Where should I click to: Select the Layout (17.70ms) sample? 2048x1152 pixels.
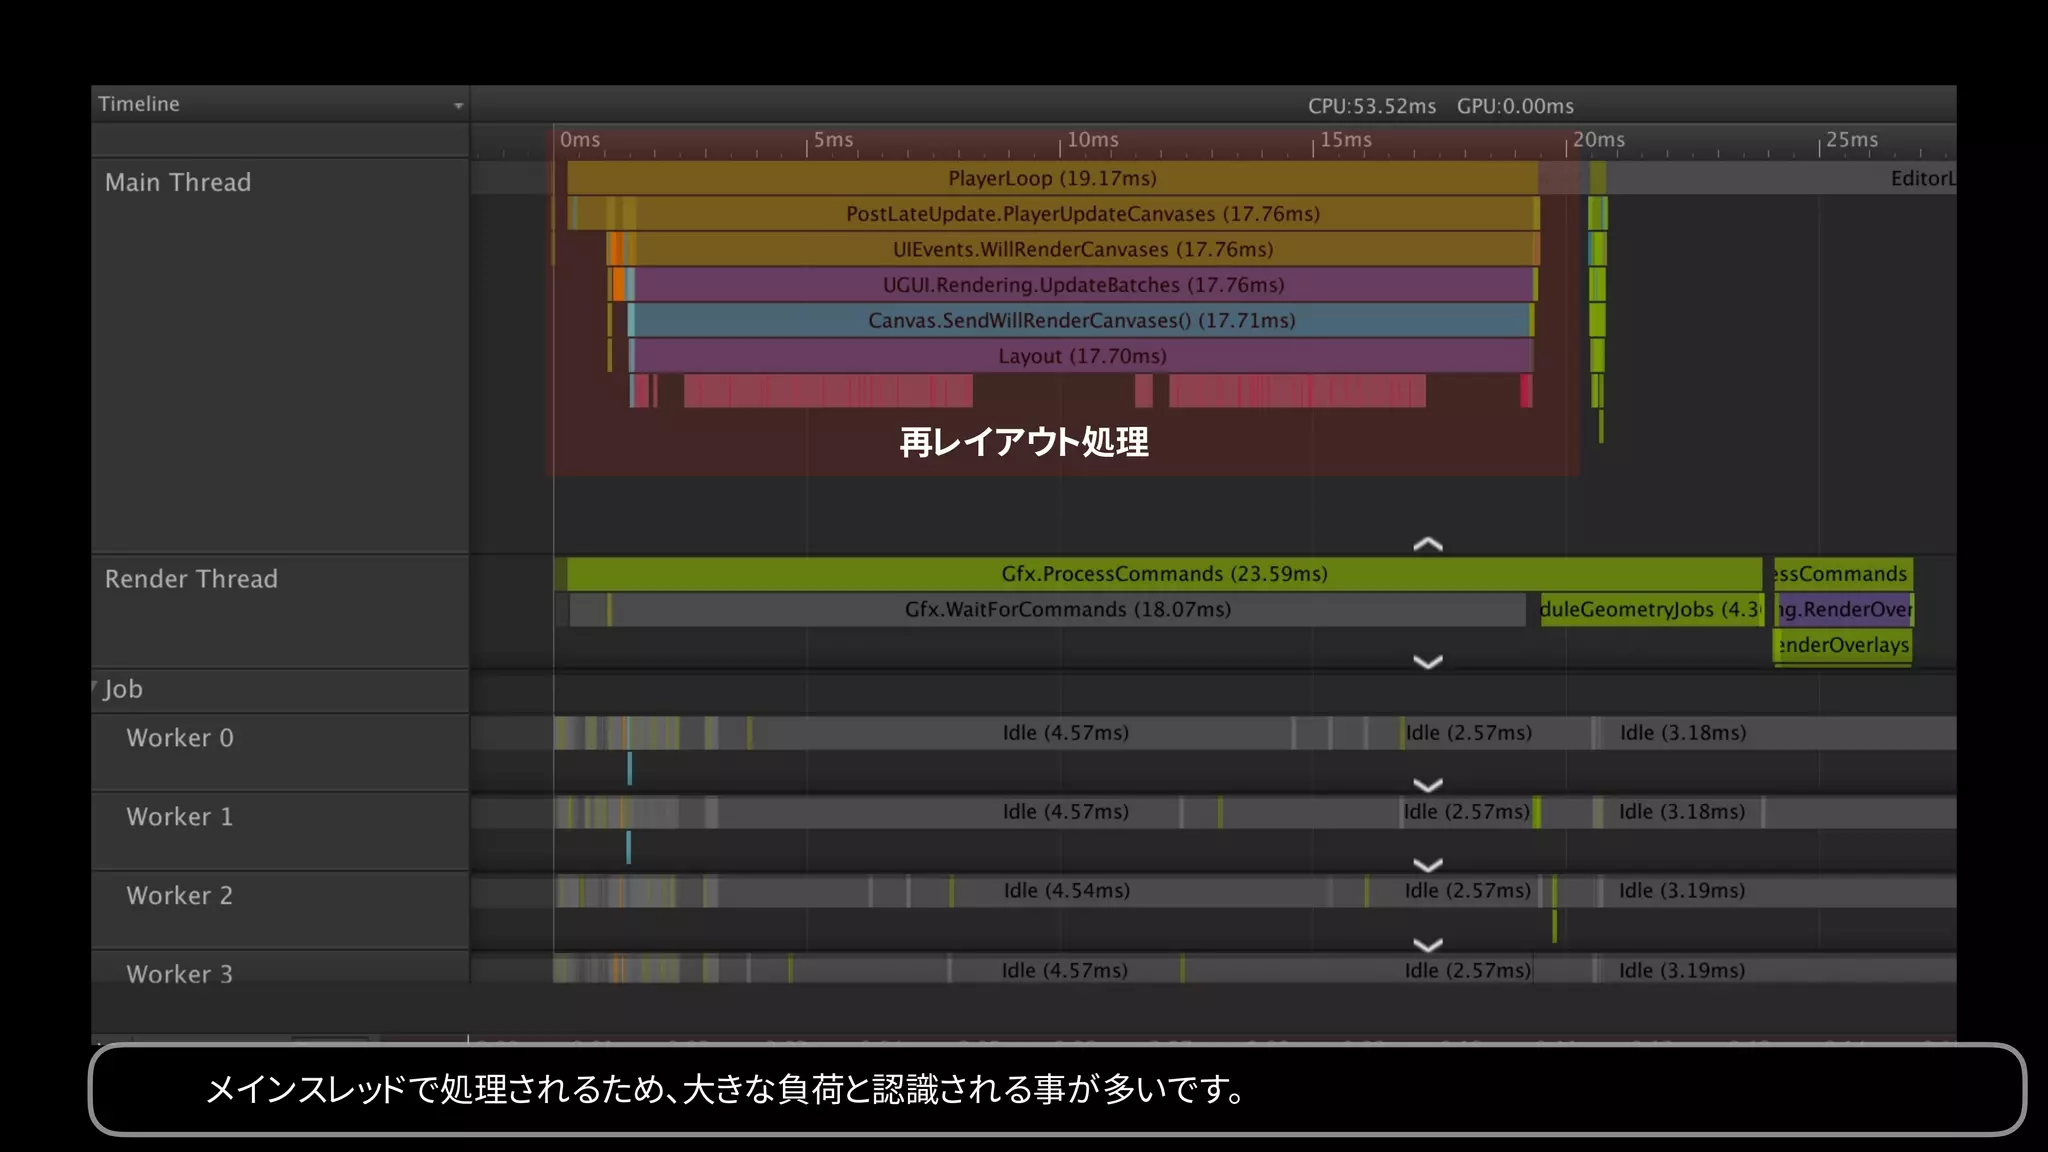point(1082,356)
